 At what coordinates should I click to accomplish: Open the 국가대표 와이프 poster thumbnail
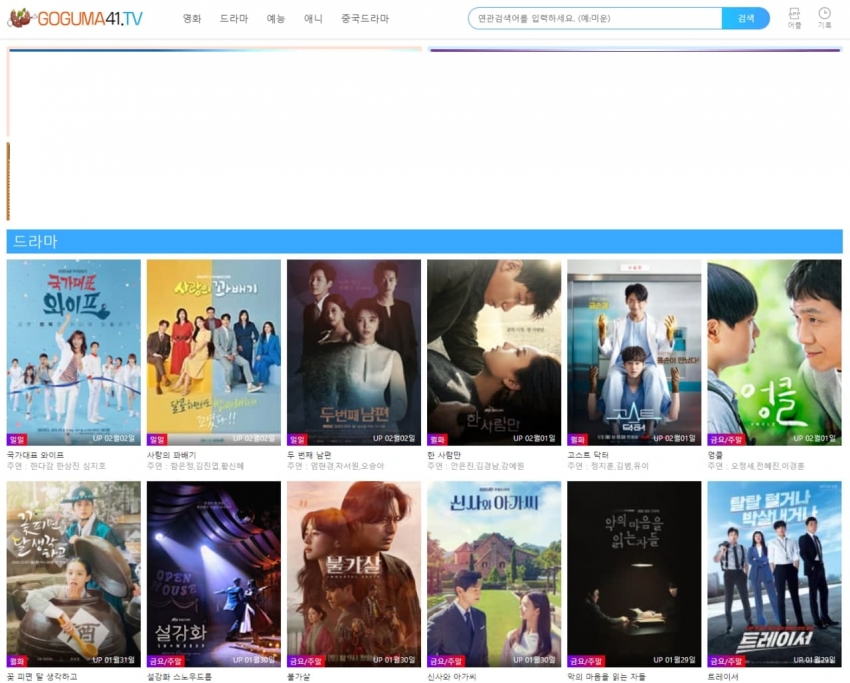74,352
